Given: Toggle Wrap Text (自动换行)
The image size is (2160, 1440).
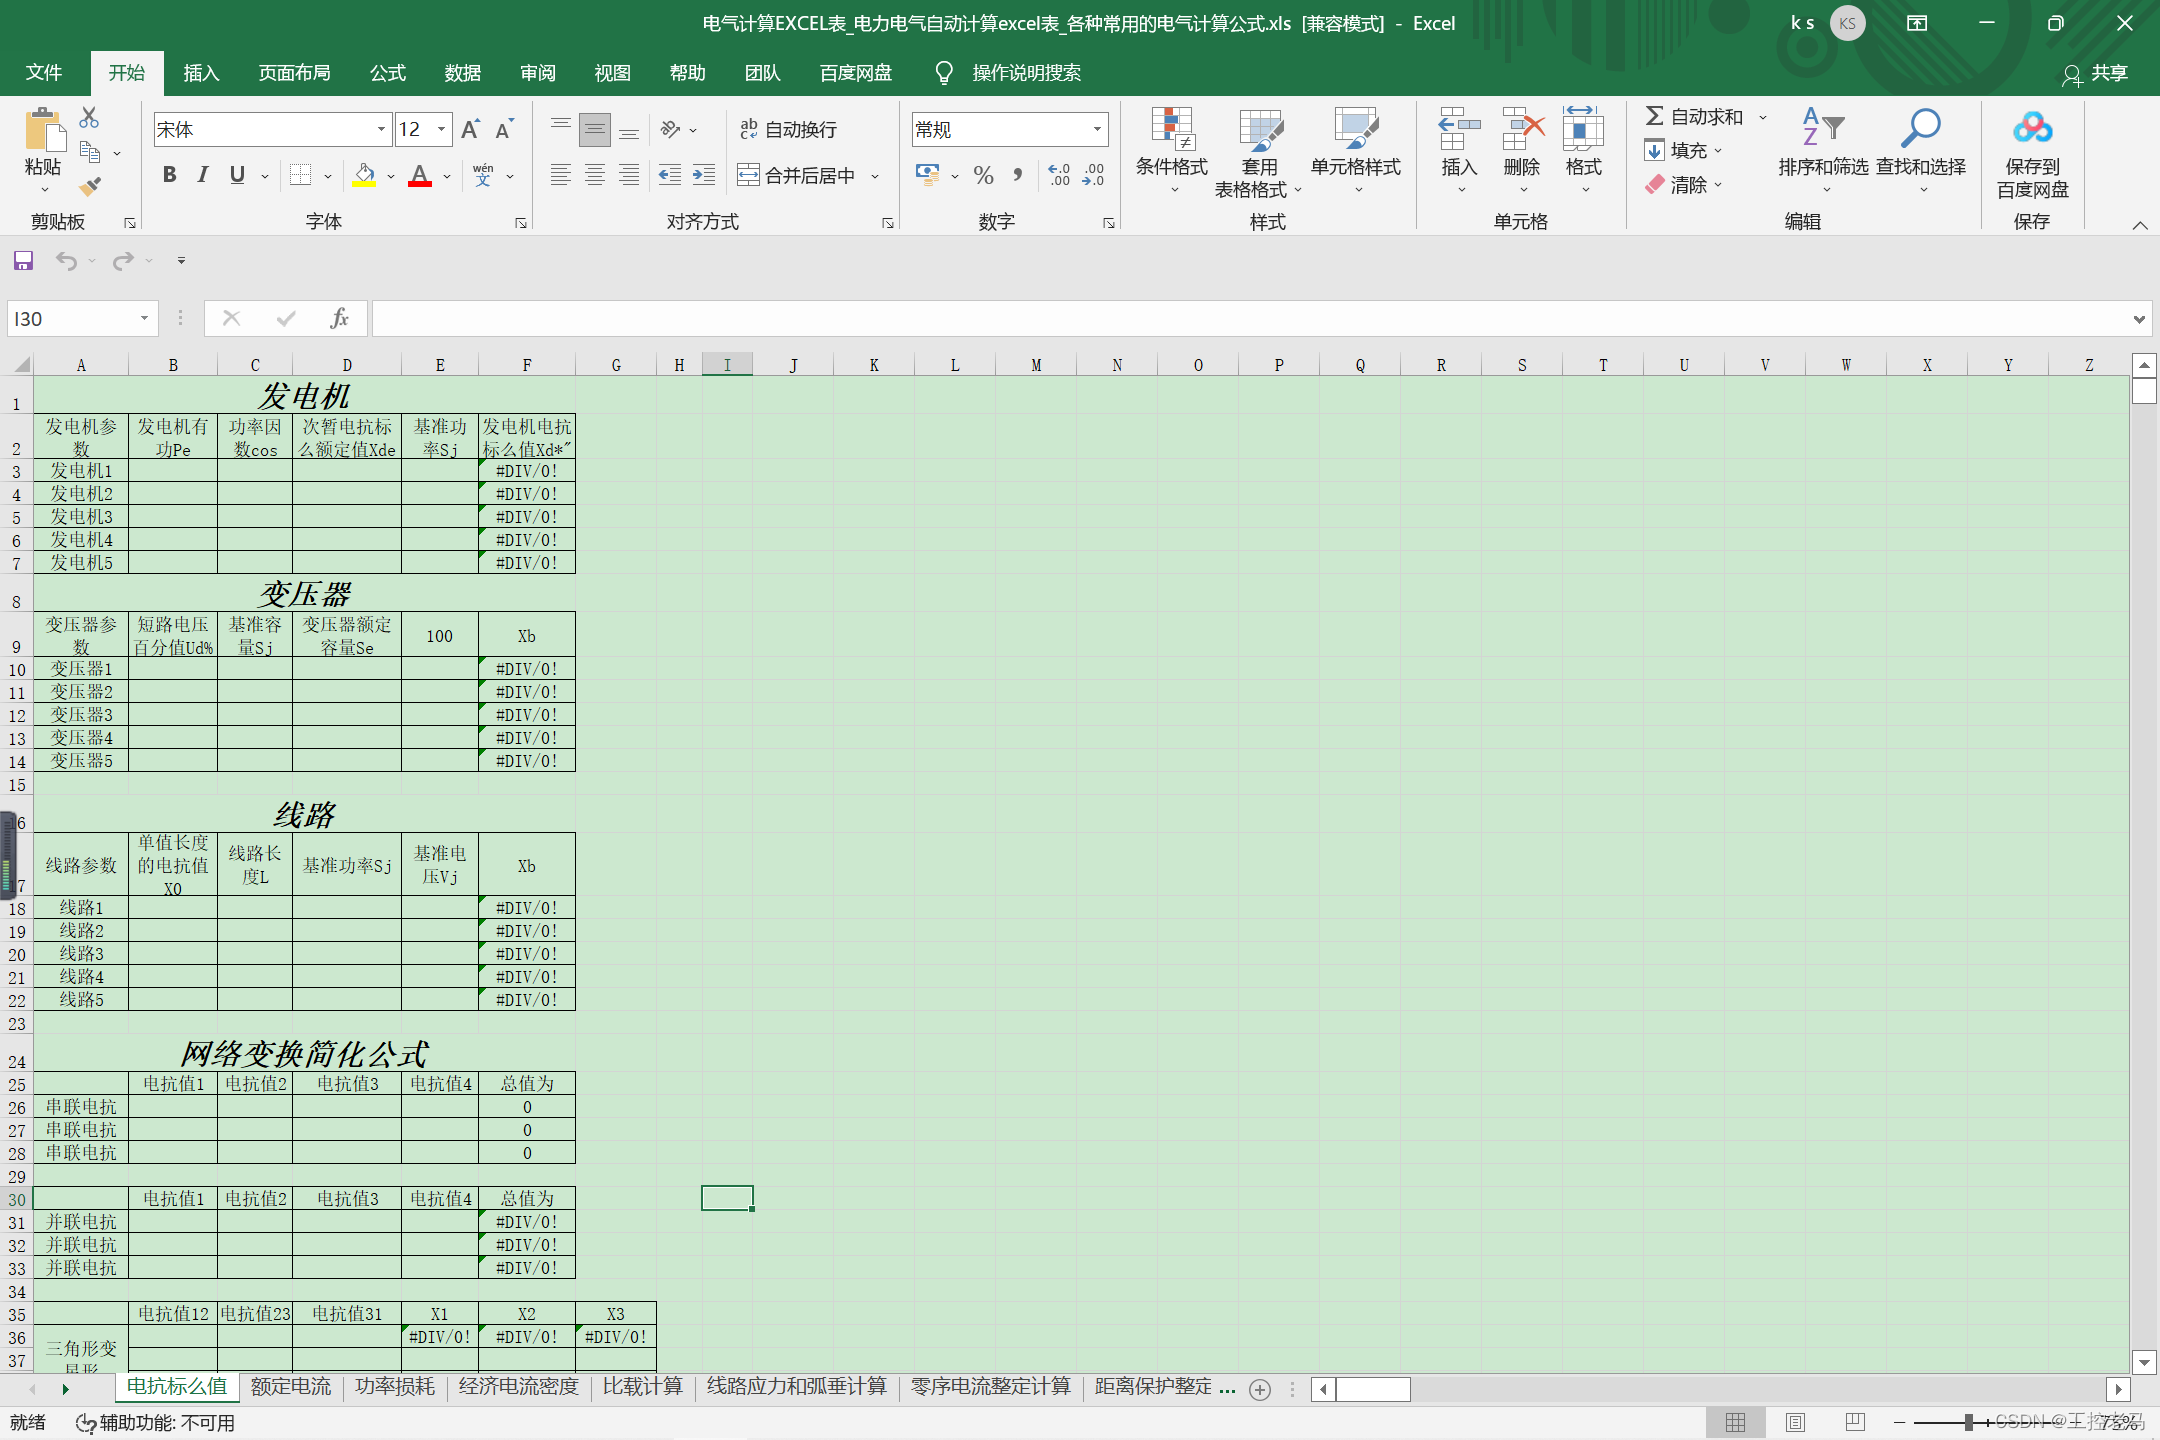Looking at the screenshot, I should [788, 130].
